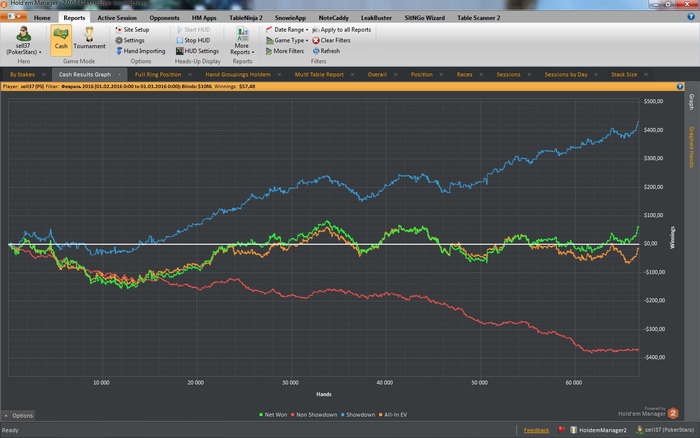Screen dimensions: 700x438
Task: Toggle the Non Showdown legend entry
Action: (314, 415)
